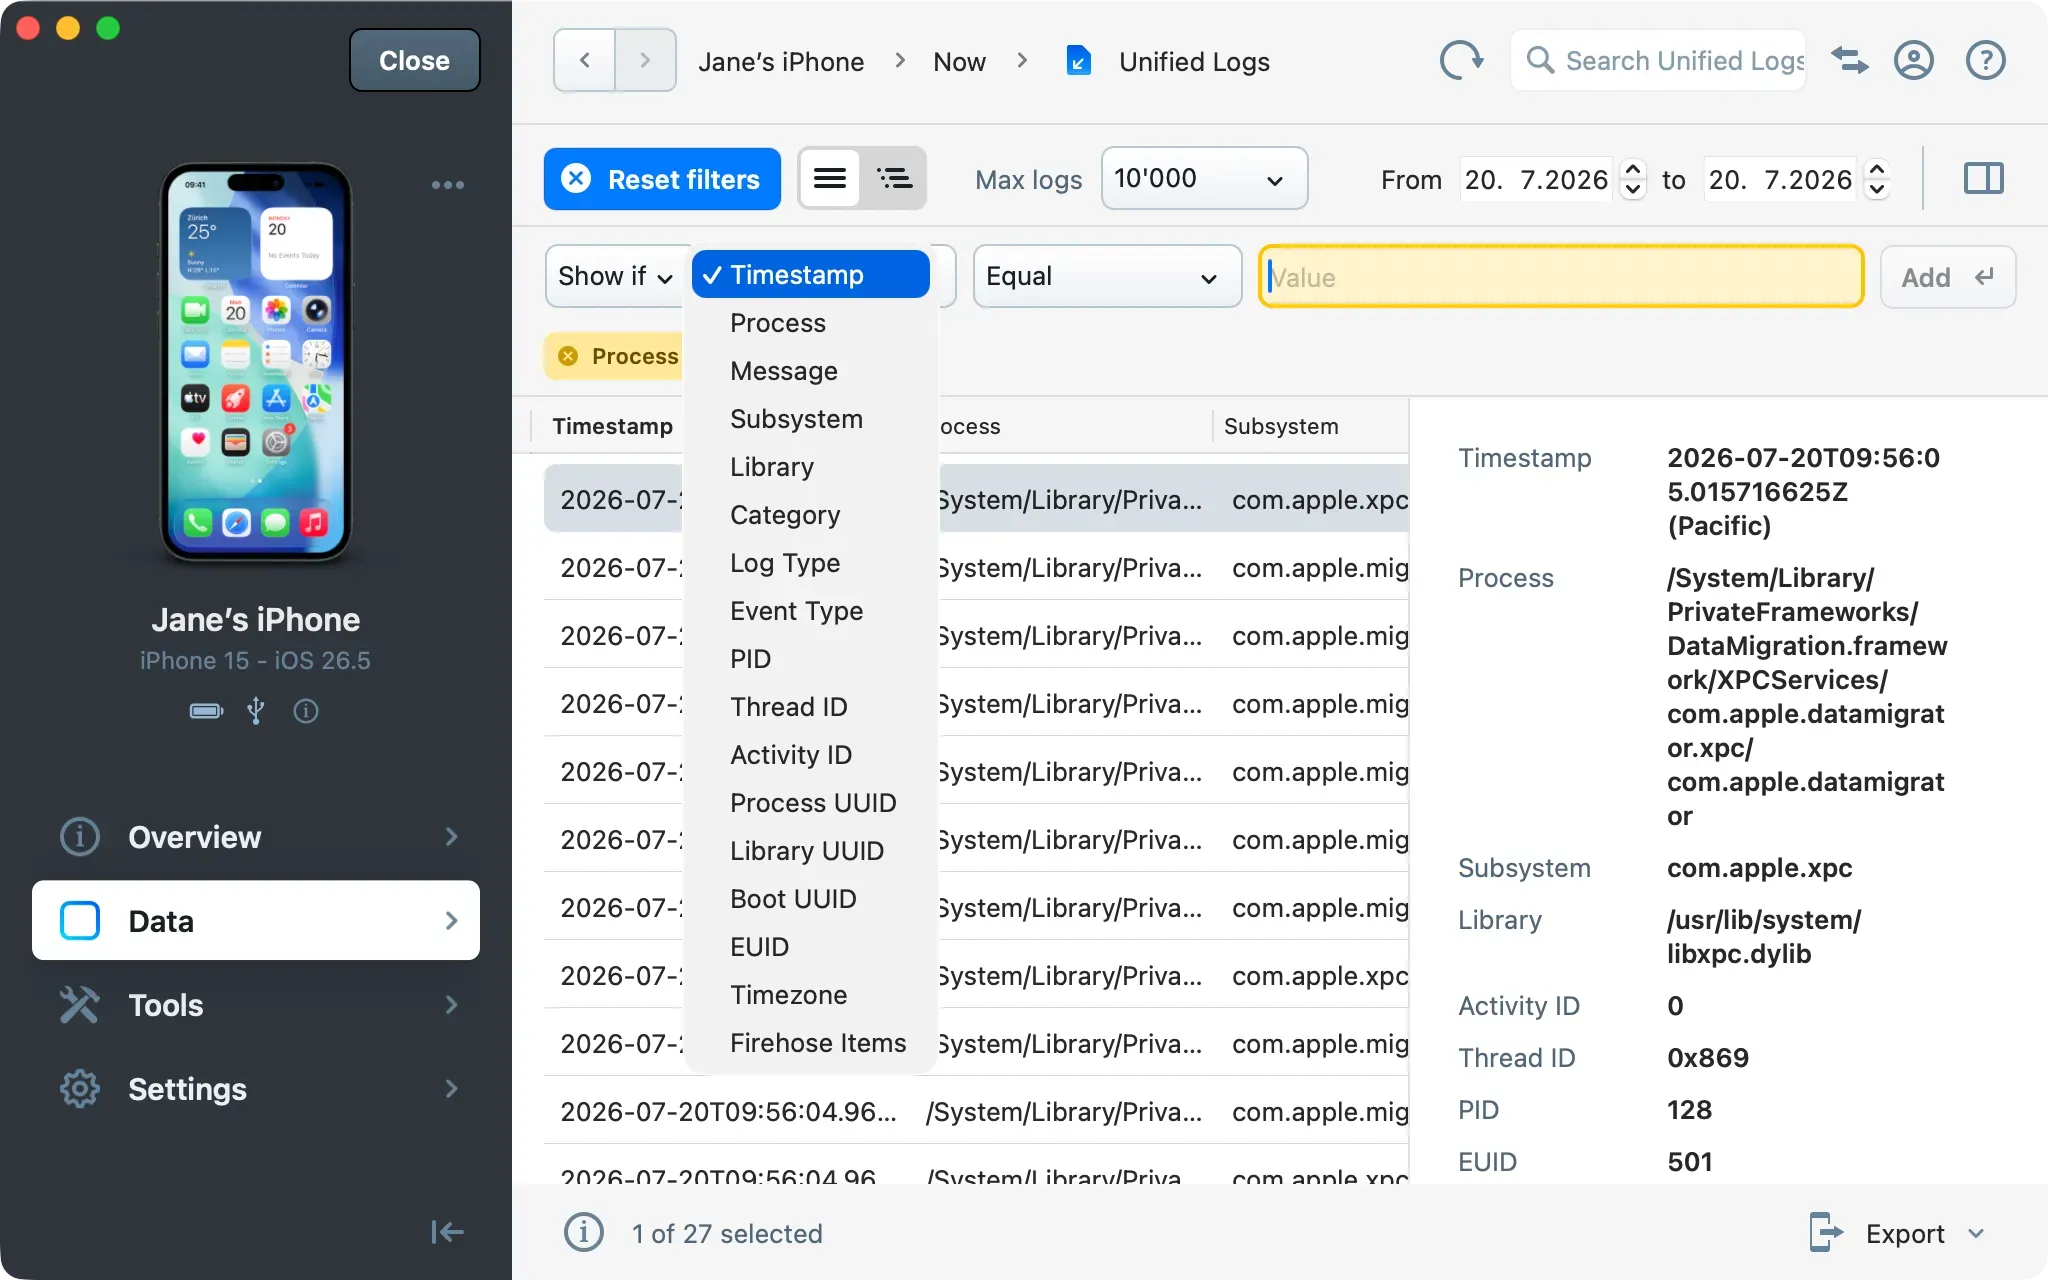Click the Tools wrench icon in the sidebar

tap(80, 1005)
